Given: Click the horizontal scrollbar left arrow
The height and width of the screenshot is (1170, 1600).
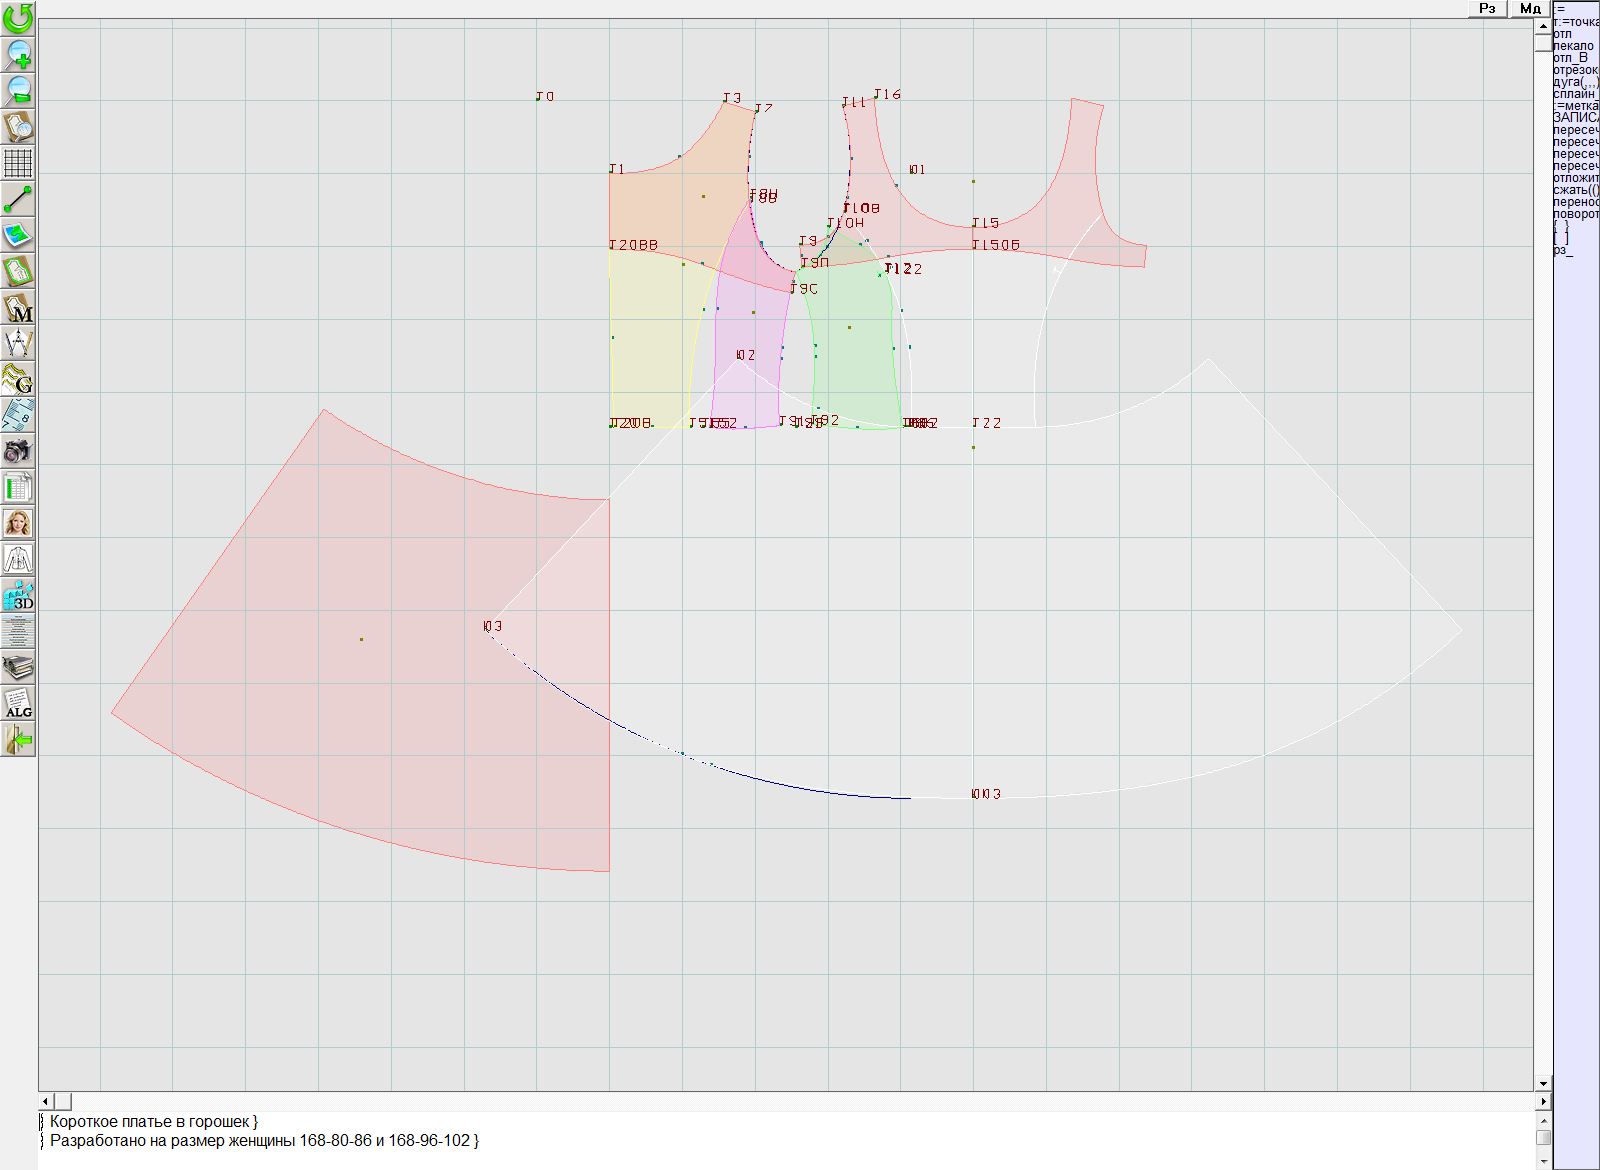Looking at the screenshot, I should click(x=45, y=1101).
